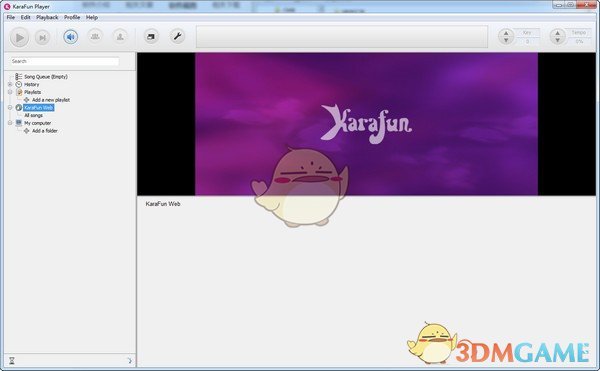Click the chevron arrow at sidebar bottom
Image resolution: width=600 pixels, height=371 pixels.
(x=130, y=361)
